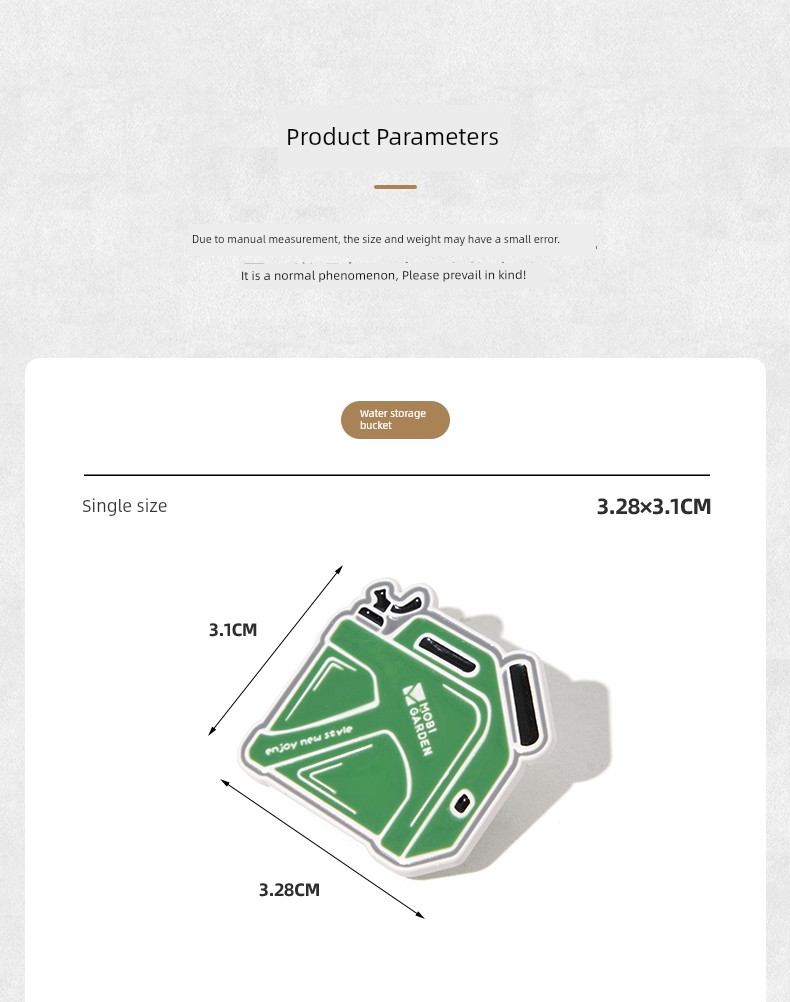
Task: Click the enjoy new style text on pin
Action: pyautogui.click(x=309, y=740)
